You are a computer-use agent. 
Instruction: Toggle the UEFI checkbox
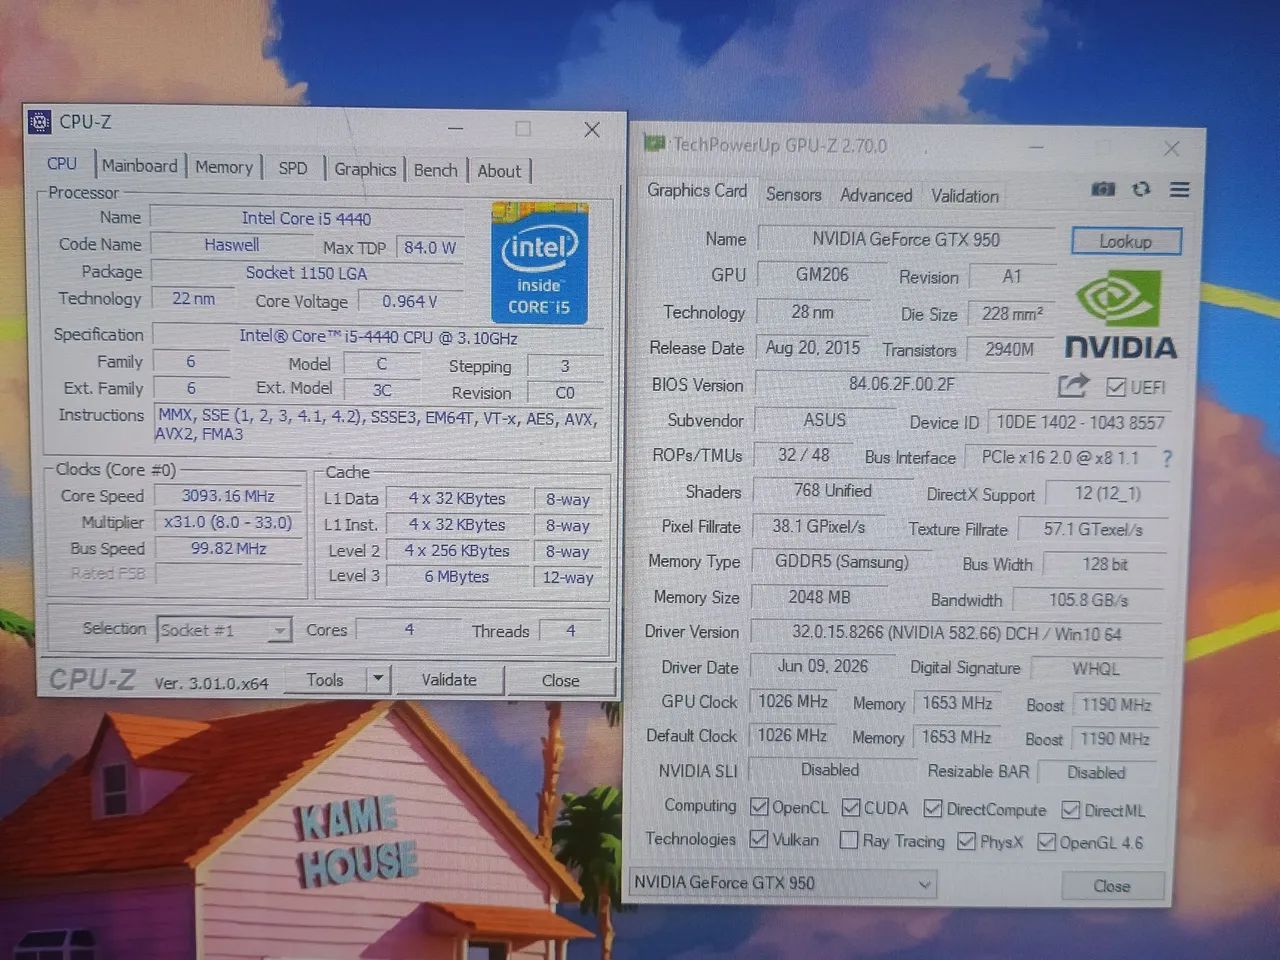pos(1116,387)
